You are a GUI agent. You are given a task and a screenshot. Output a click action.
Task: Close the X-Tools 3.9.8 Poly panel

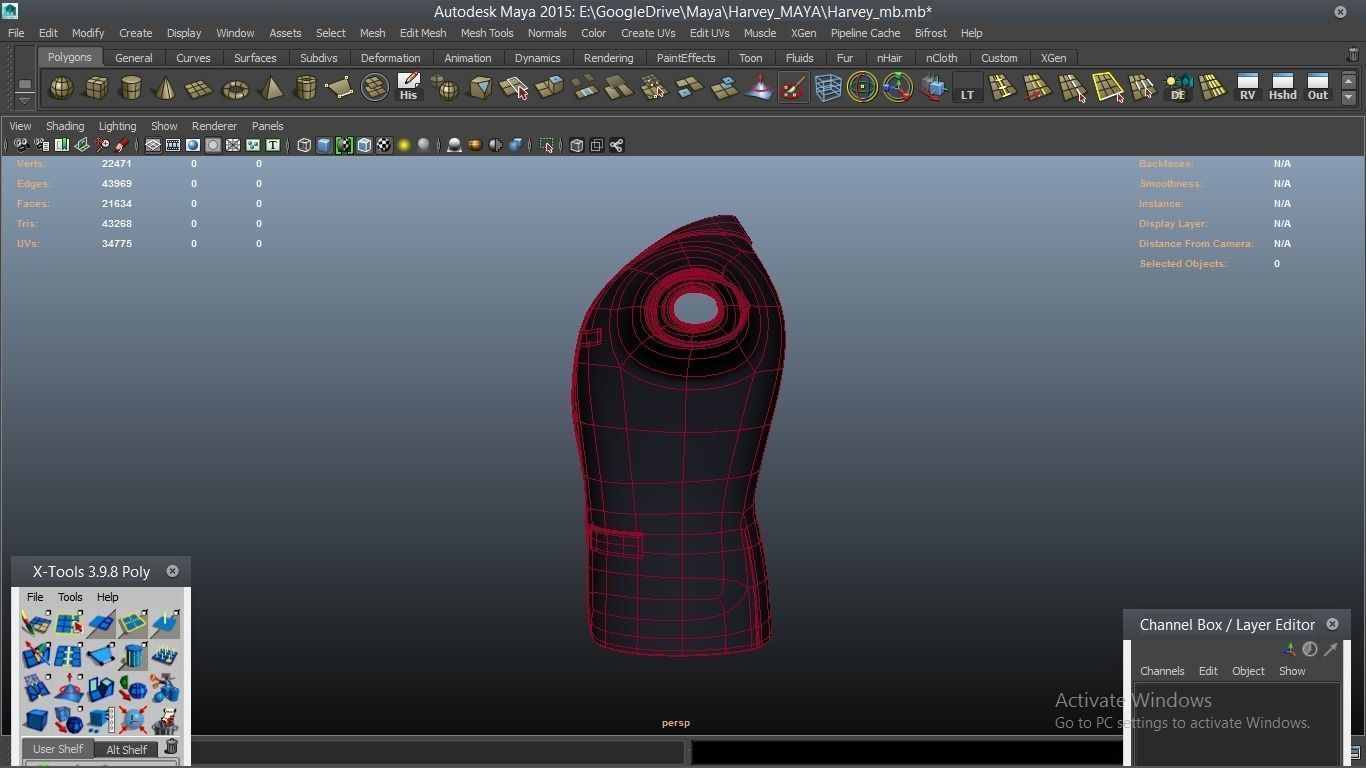point(172,571)
